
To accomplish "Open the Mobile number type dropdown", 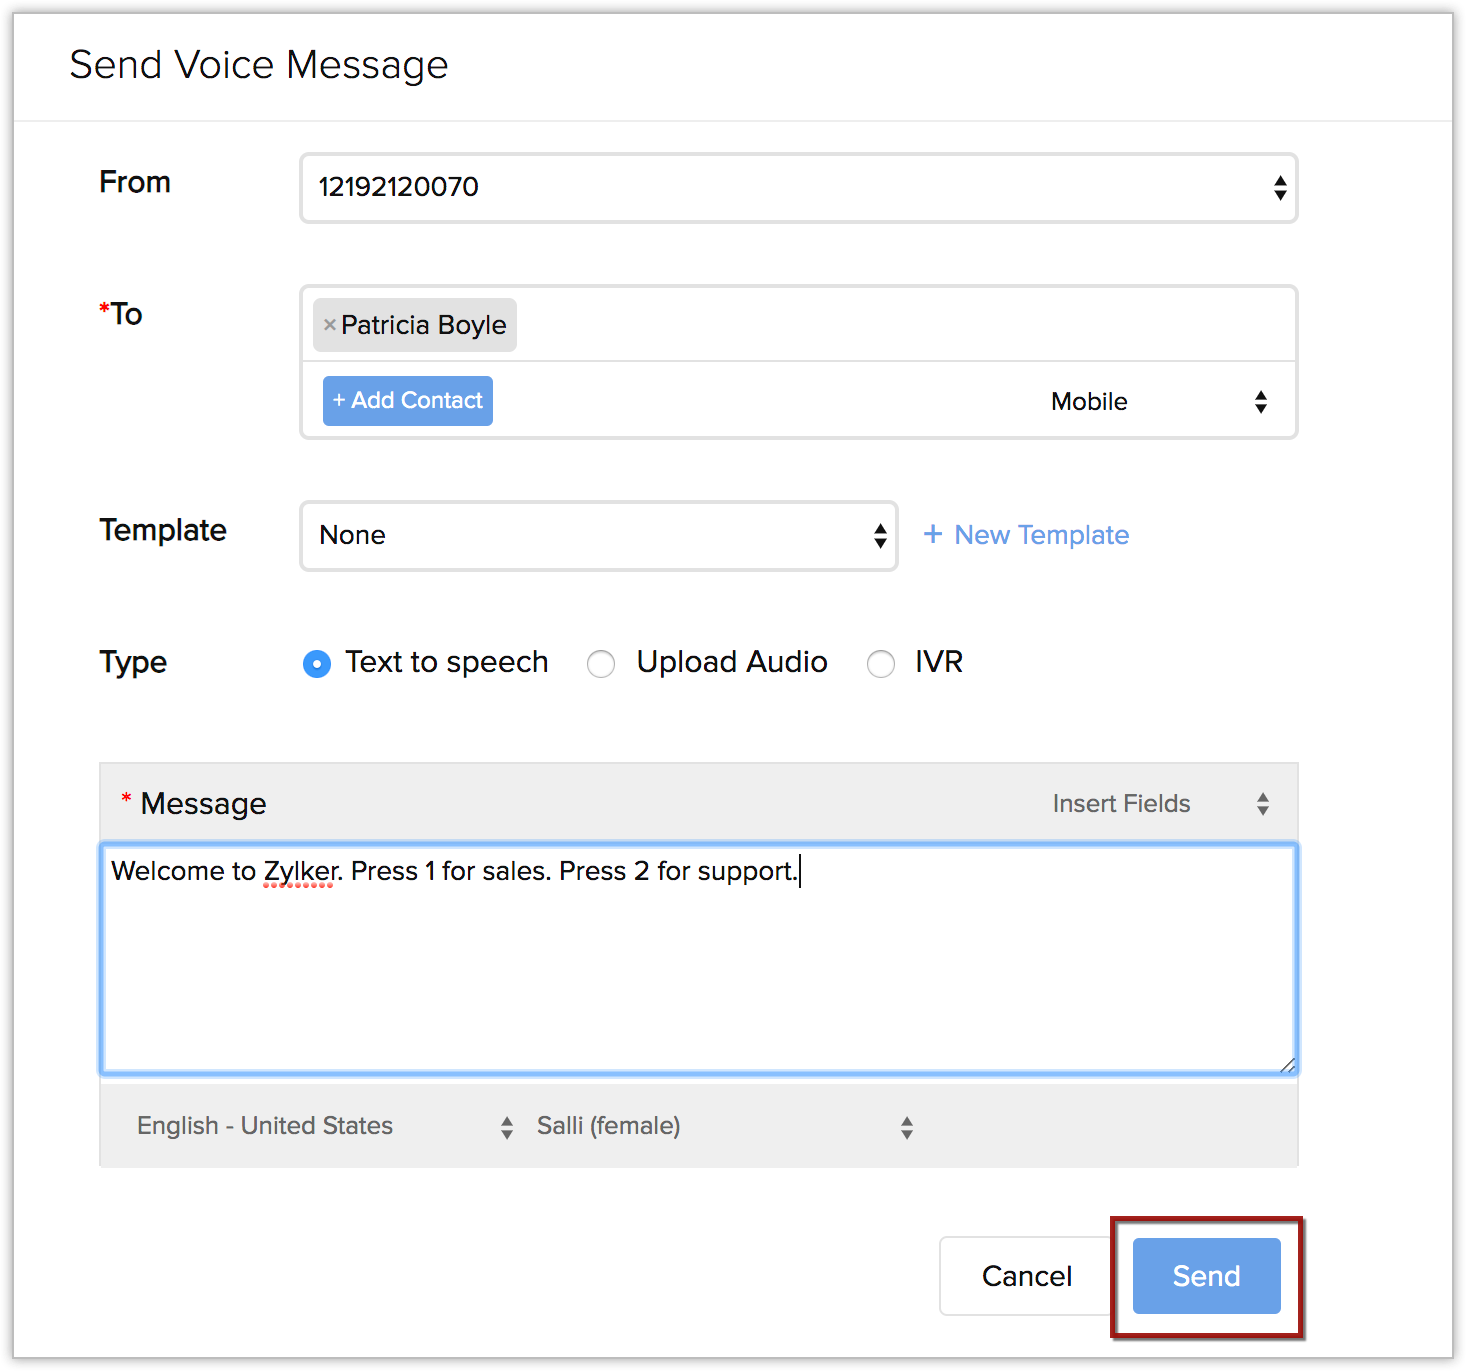I will coord(1158,402).
